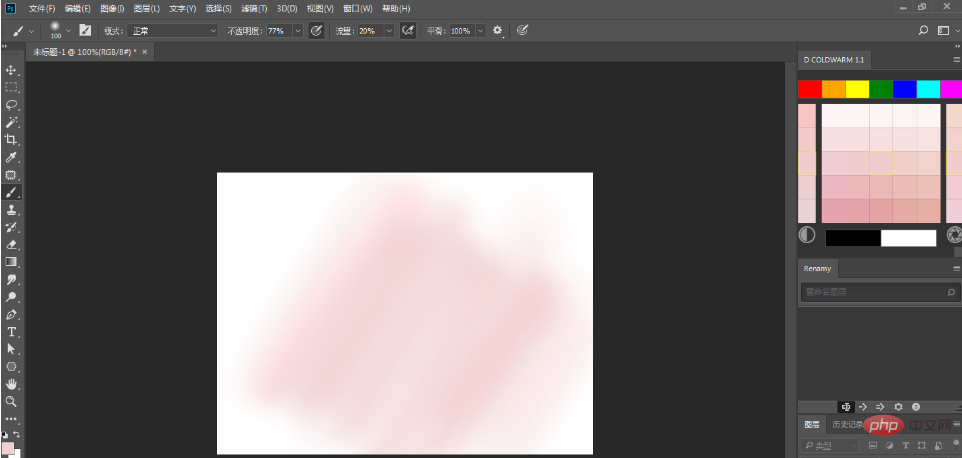Select the Brush tool in toolbar
Screen dimensions: 962x458
[11, 193]
